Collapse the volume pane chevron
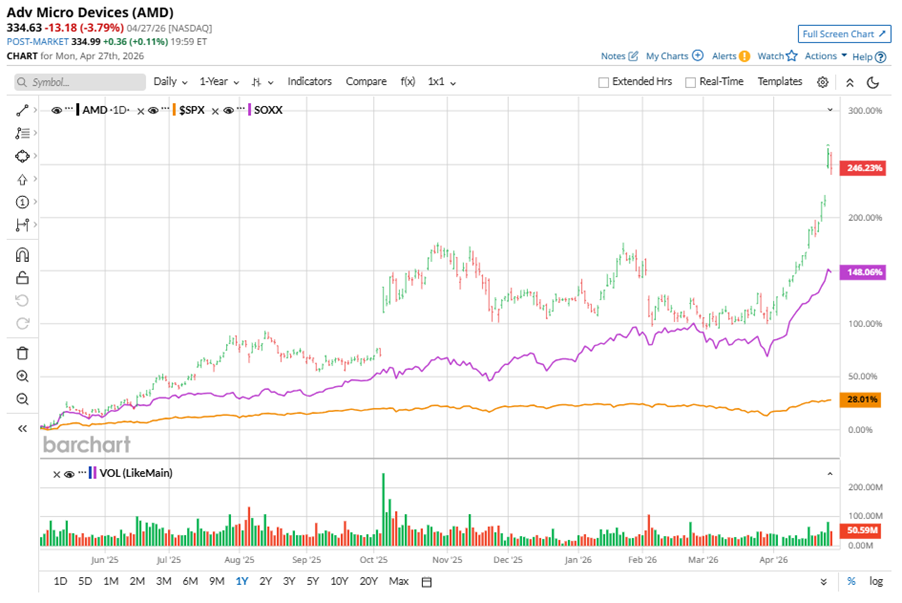 pyautogui.click(x=830, y=474)
